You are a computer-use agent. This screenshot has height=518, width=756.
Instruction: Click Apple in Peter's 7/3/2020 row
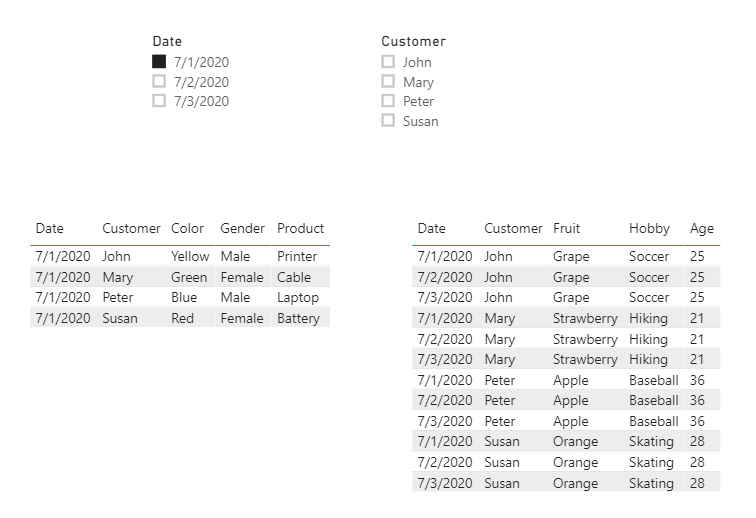pyautogui.click(x=571, y=421)
